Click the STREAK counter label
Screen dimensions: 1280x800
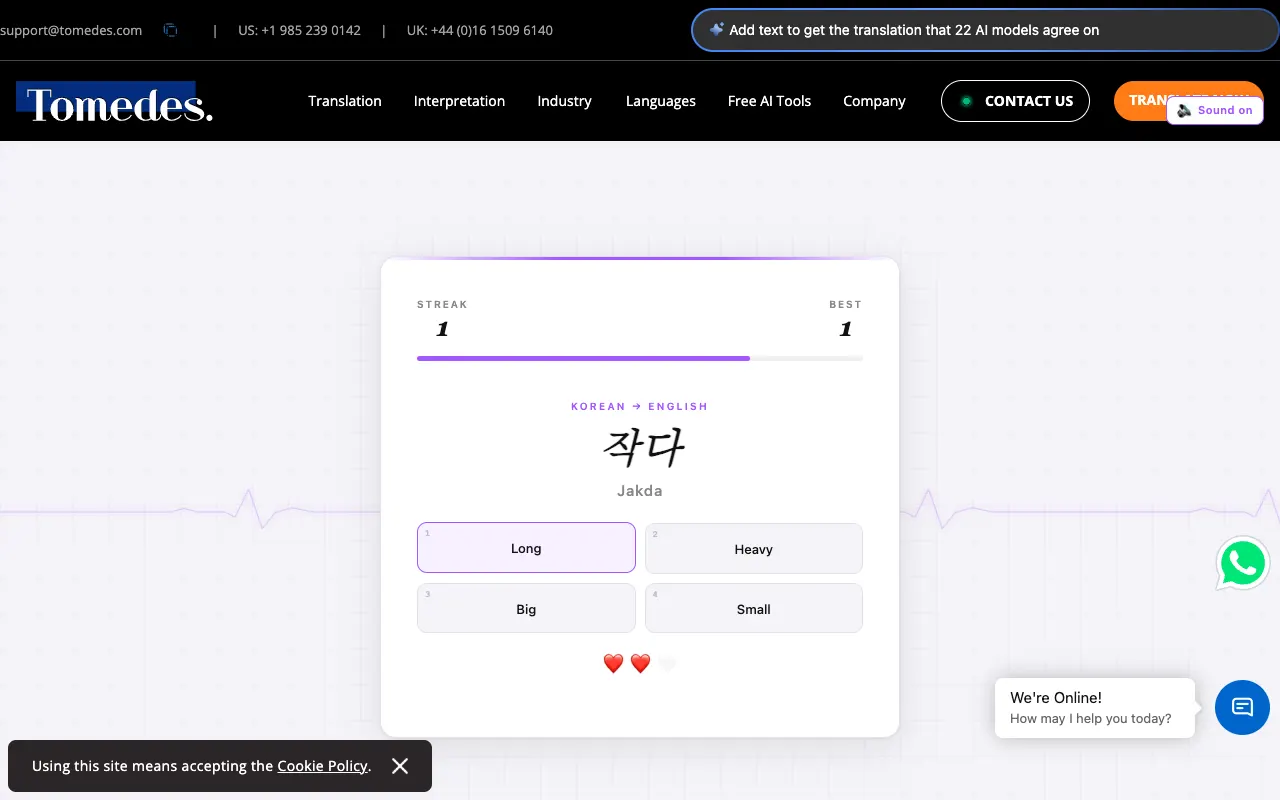[x=442, y=304]
